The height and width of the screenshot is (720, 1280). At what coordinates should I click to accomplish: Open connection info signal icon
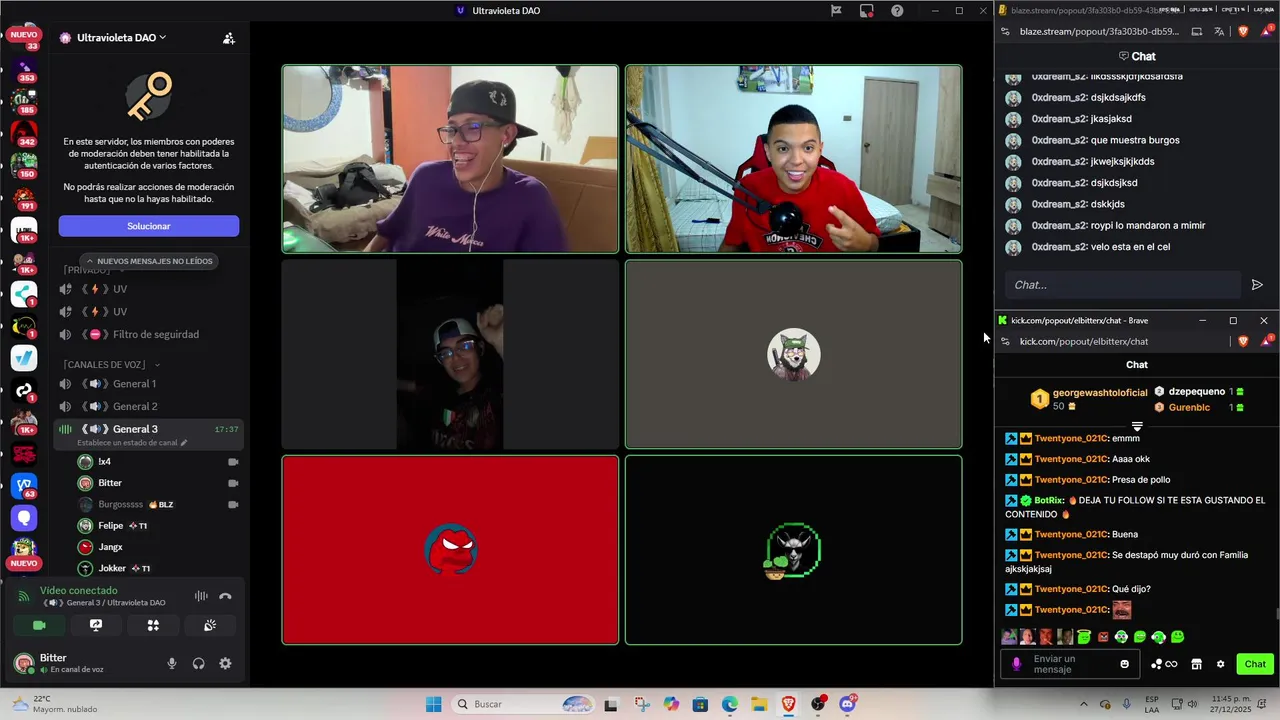pos(24,596)
